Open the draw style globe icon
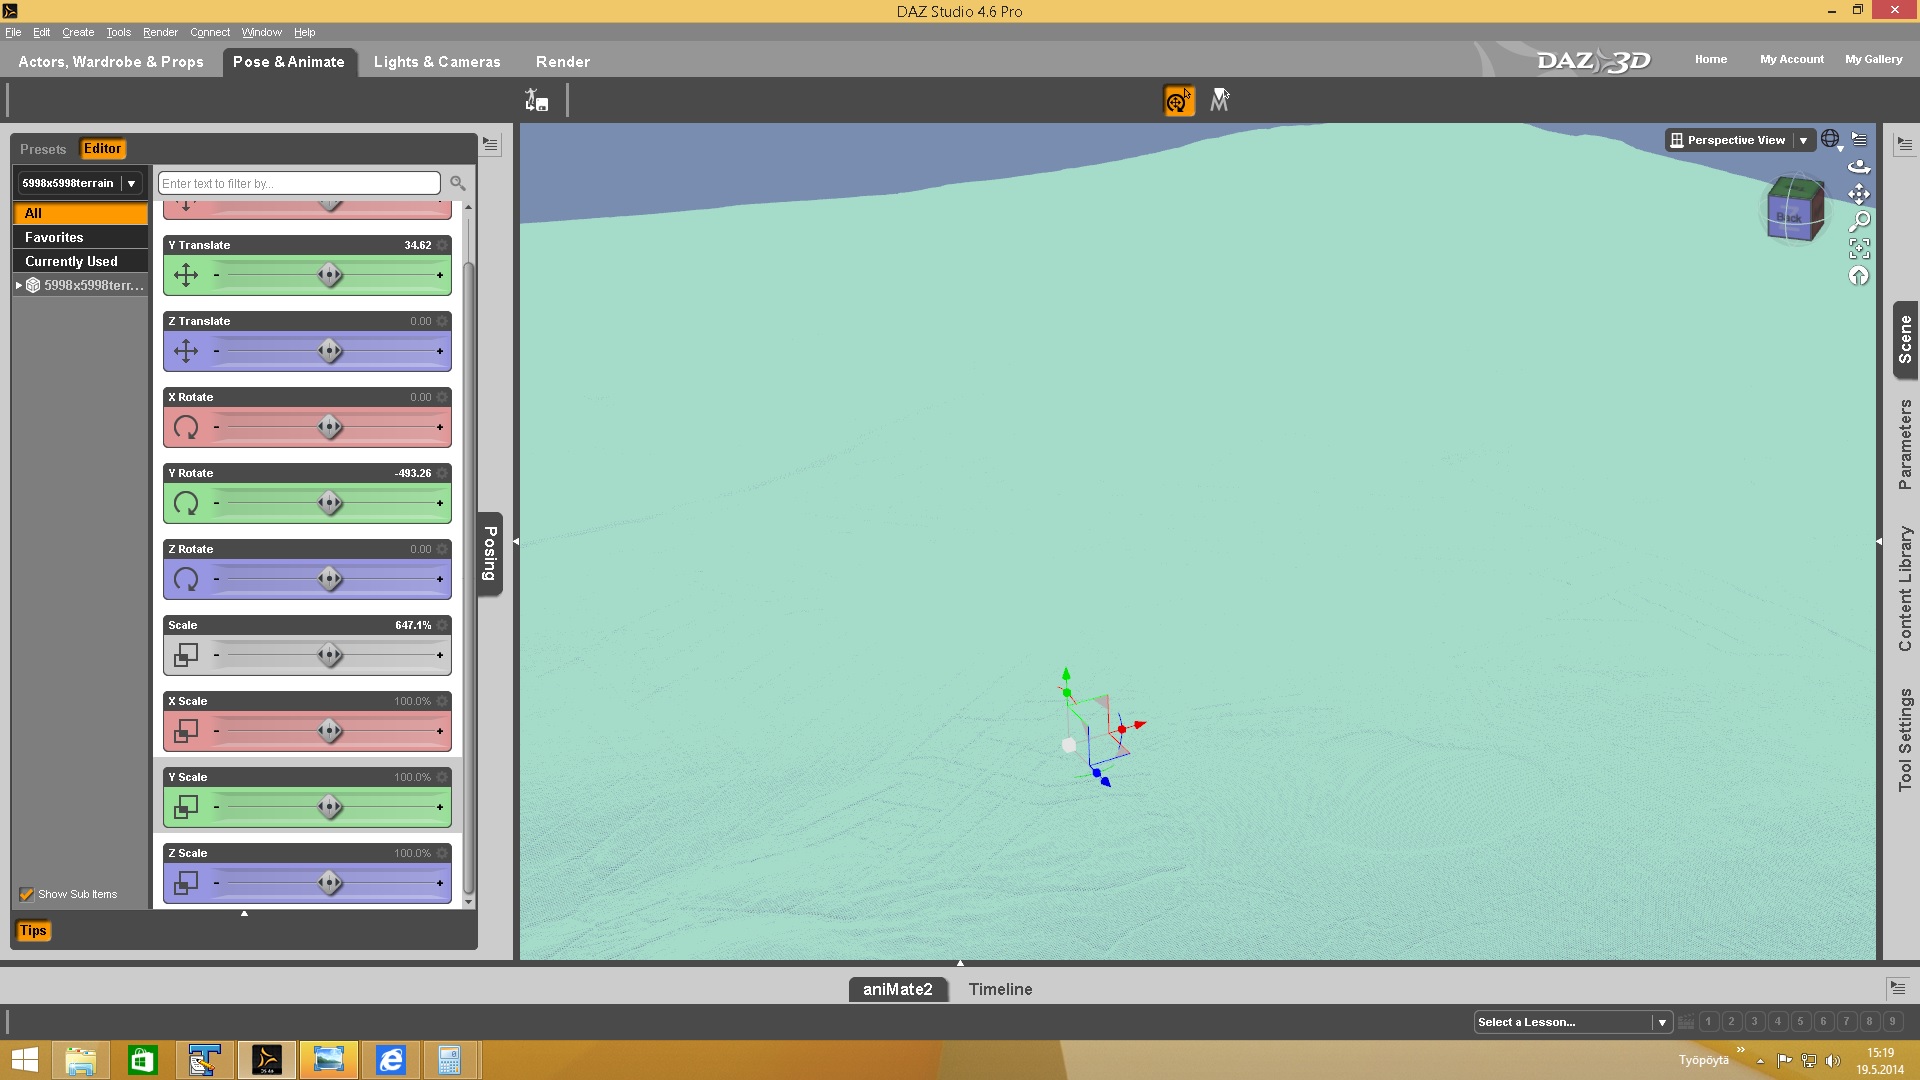 click(1830, 139)
